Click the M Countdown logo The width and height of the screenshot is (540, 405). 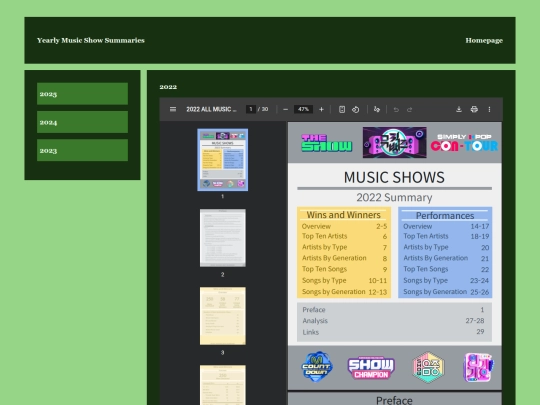pyautogui.click(x=317, y=367)
